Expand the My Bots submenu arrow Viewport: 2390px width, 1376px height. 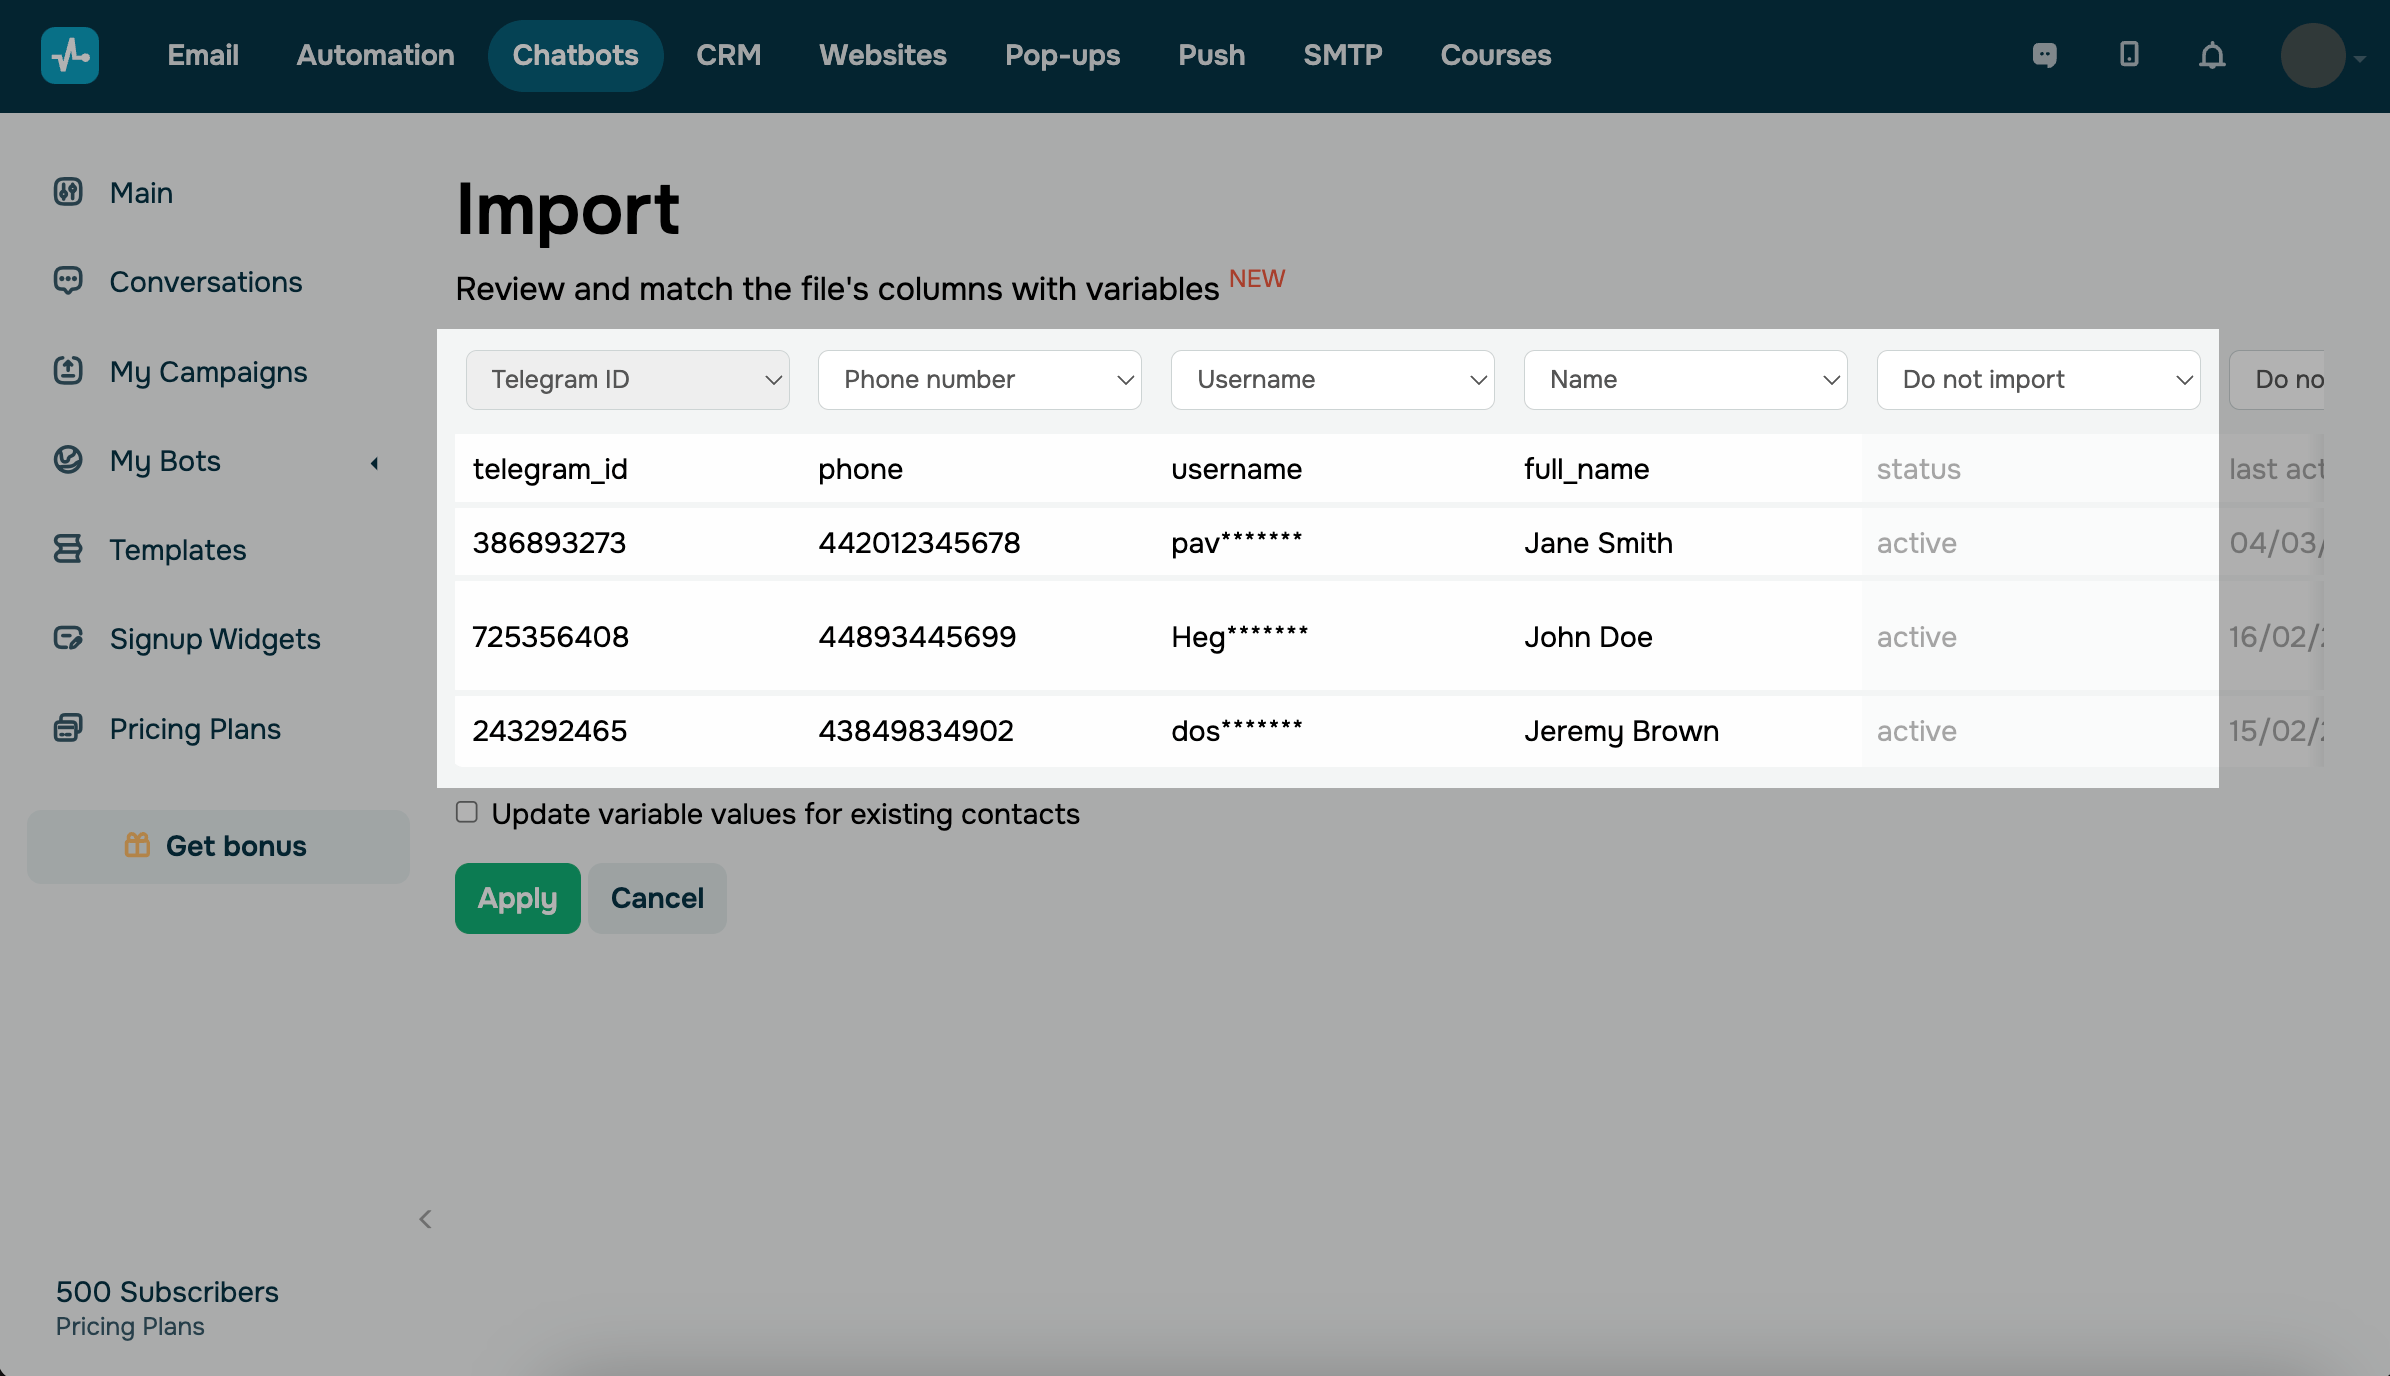(374, 462)
